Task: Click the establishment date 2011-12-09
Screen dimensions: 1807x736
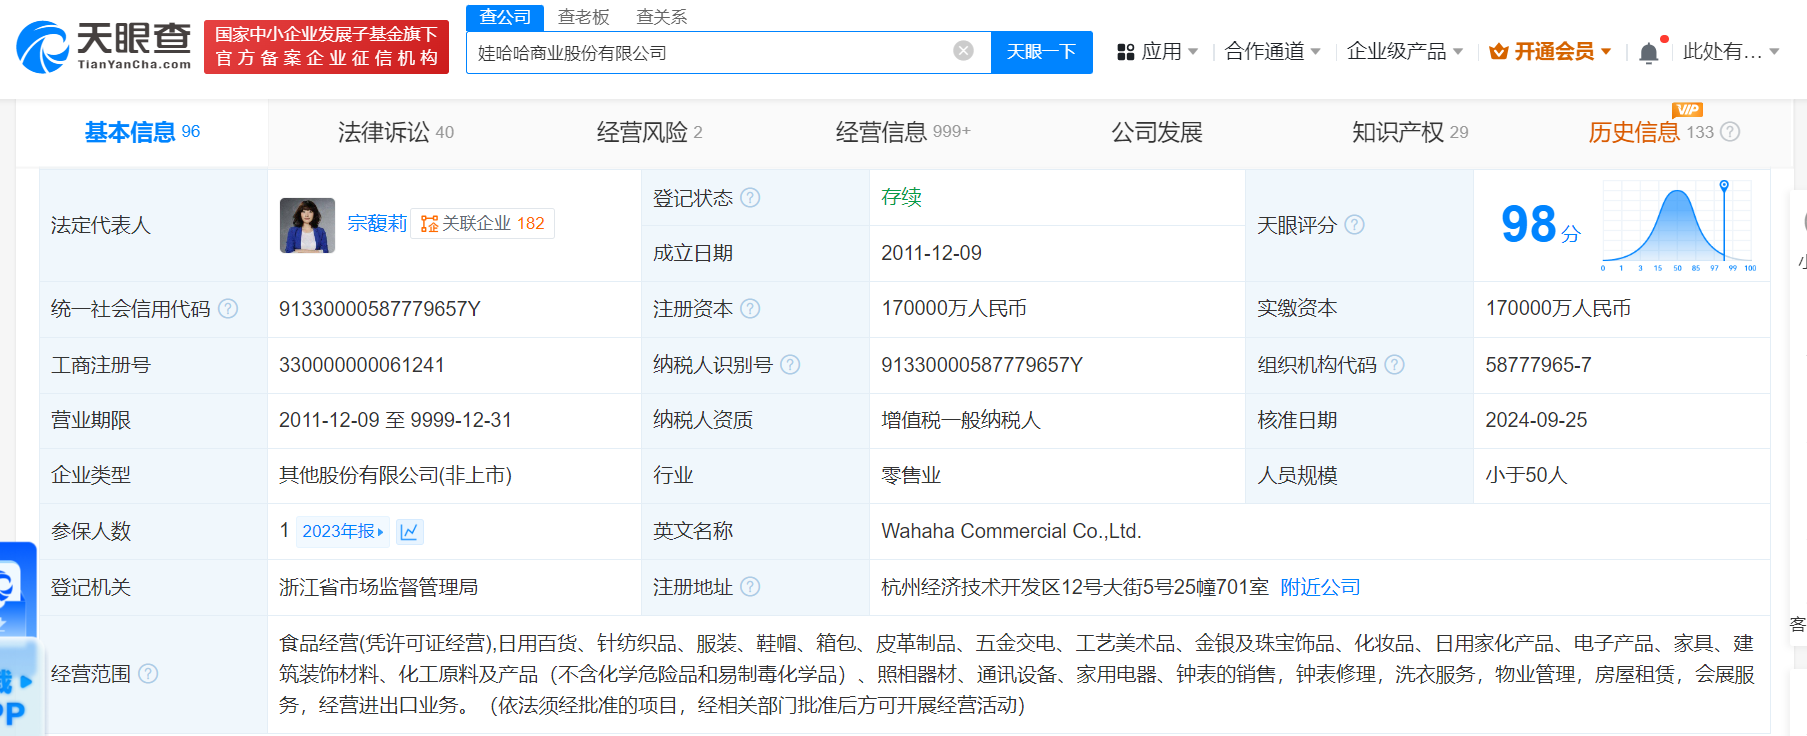Action: [931, 253]
